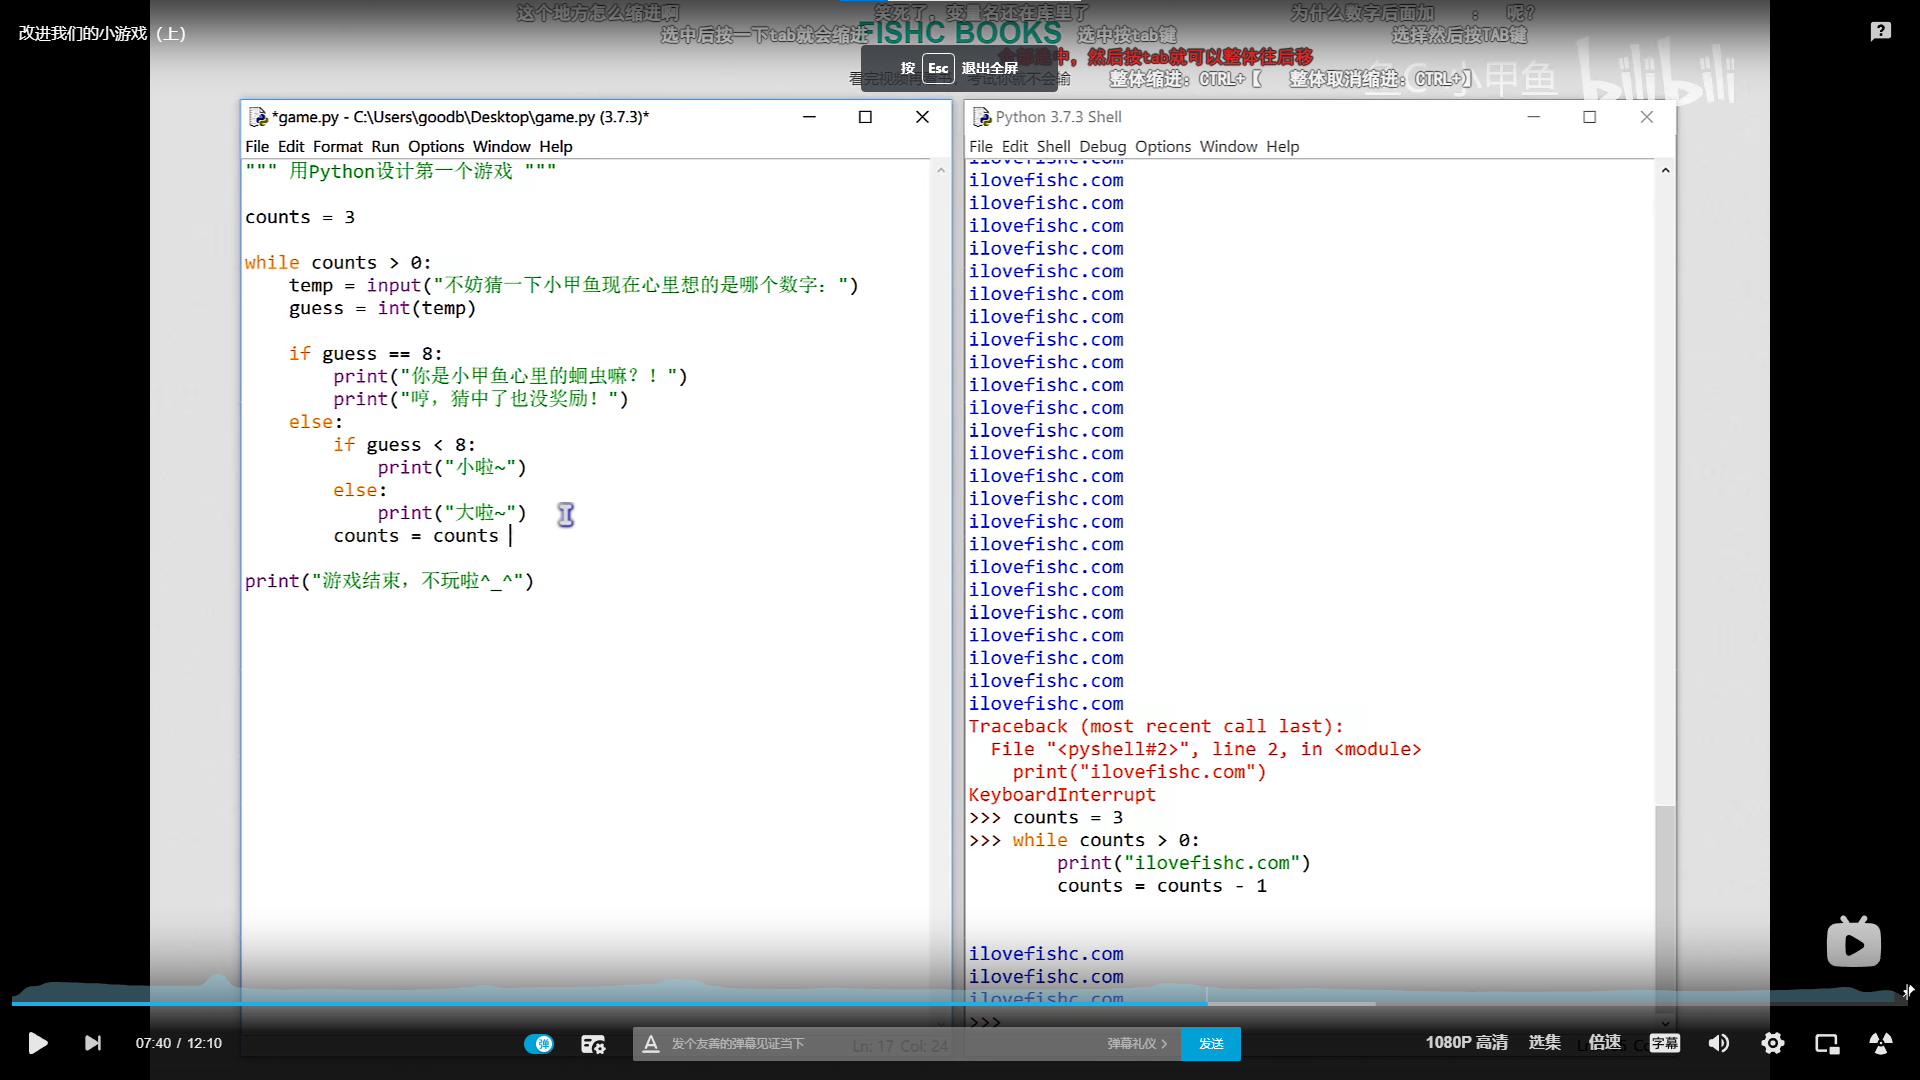This screenshot has width=1920, height=1080.
Task: Click the game.py editor title icon
Action: (258, 117)
